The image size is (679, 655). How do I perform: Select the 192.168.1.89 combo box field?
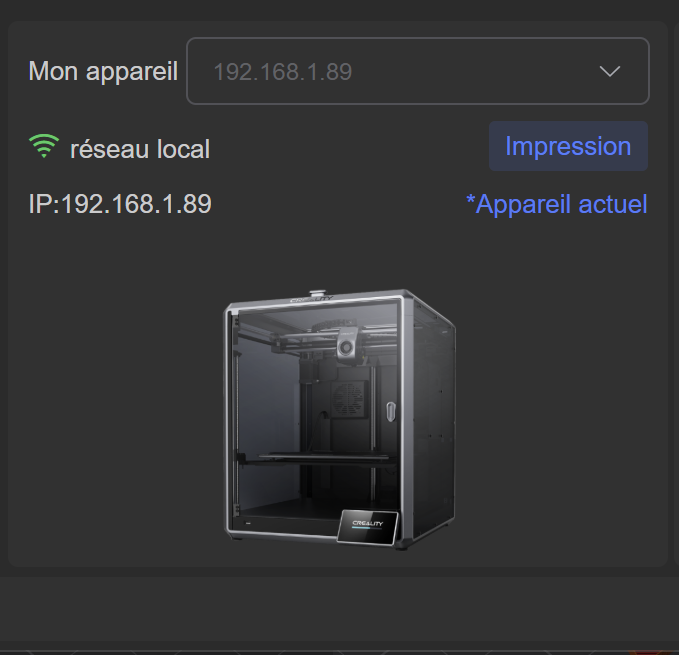click(x=418, y=71)
